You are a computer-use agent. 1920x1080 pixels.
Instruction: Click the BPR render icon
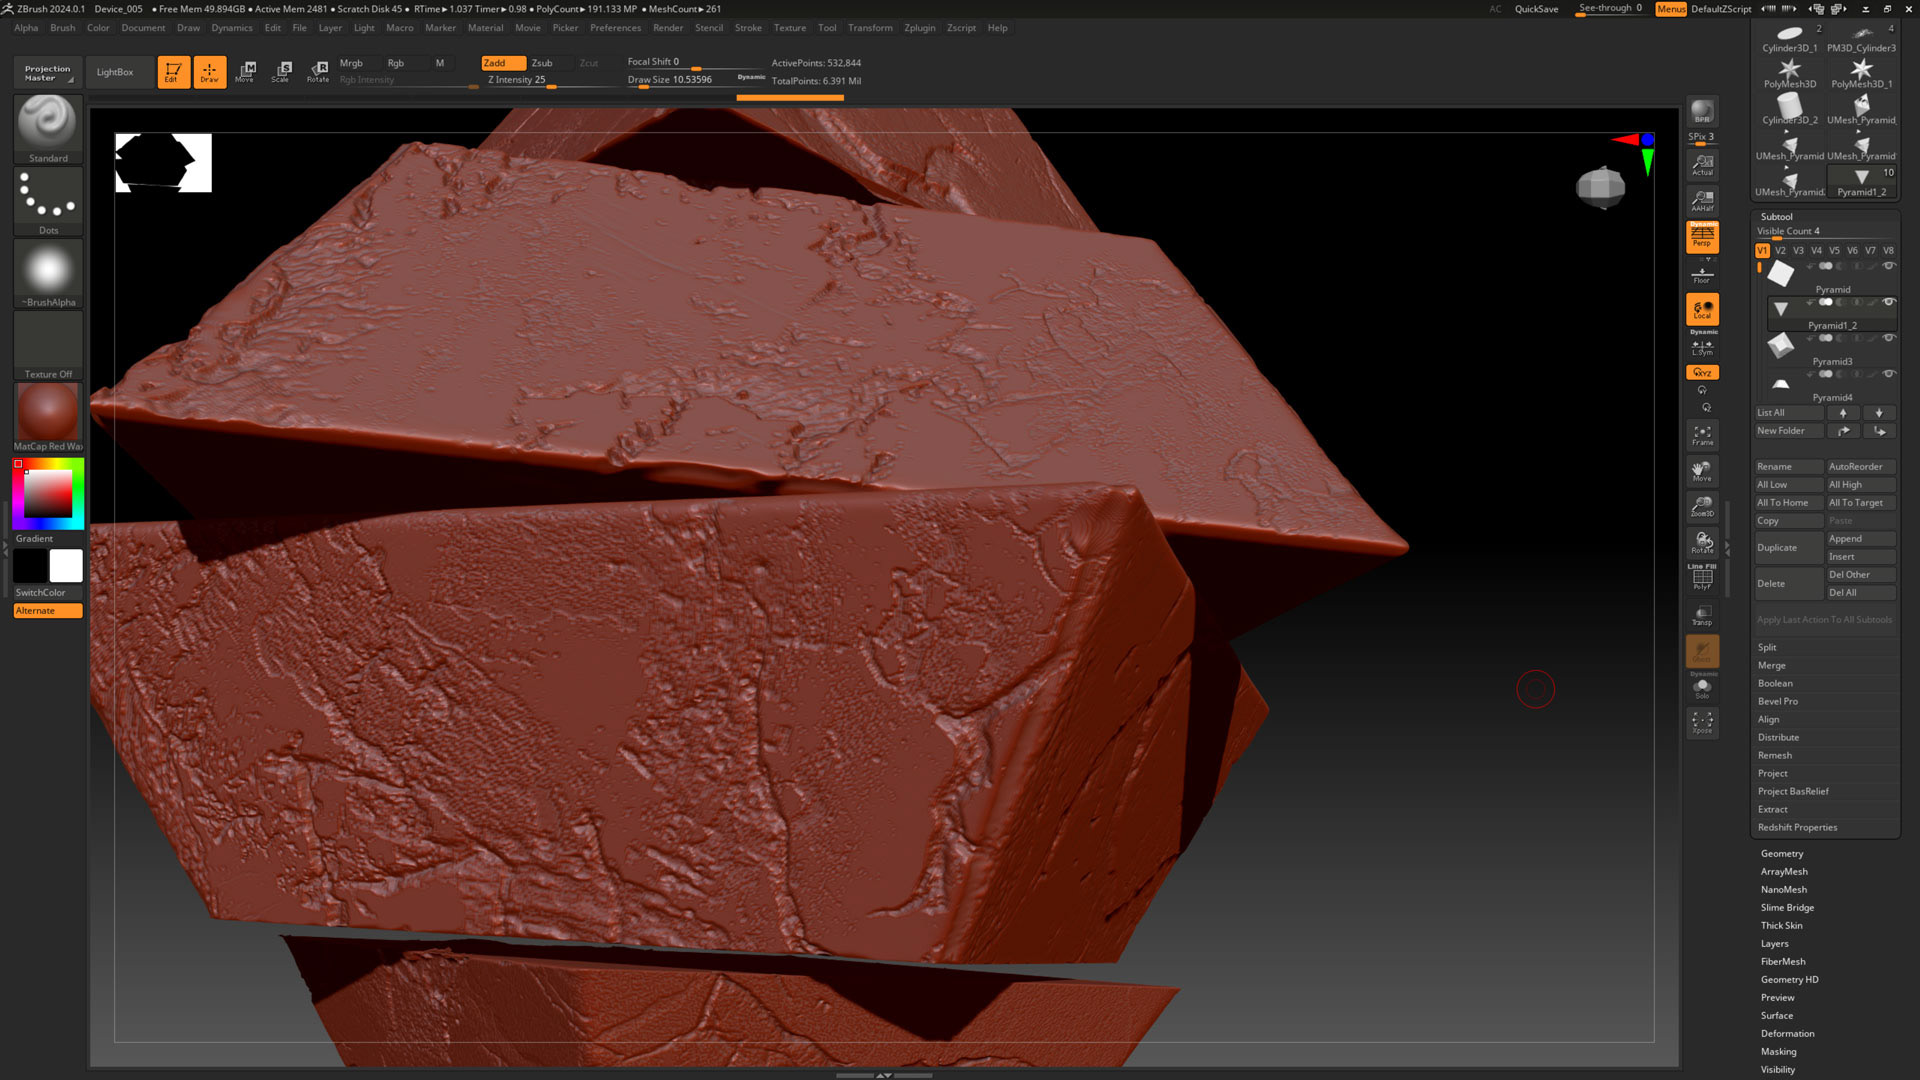tap(1702, 112)
